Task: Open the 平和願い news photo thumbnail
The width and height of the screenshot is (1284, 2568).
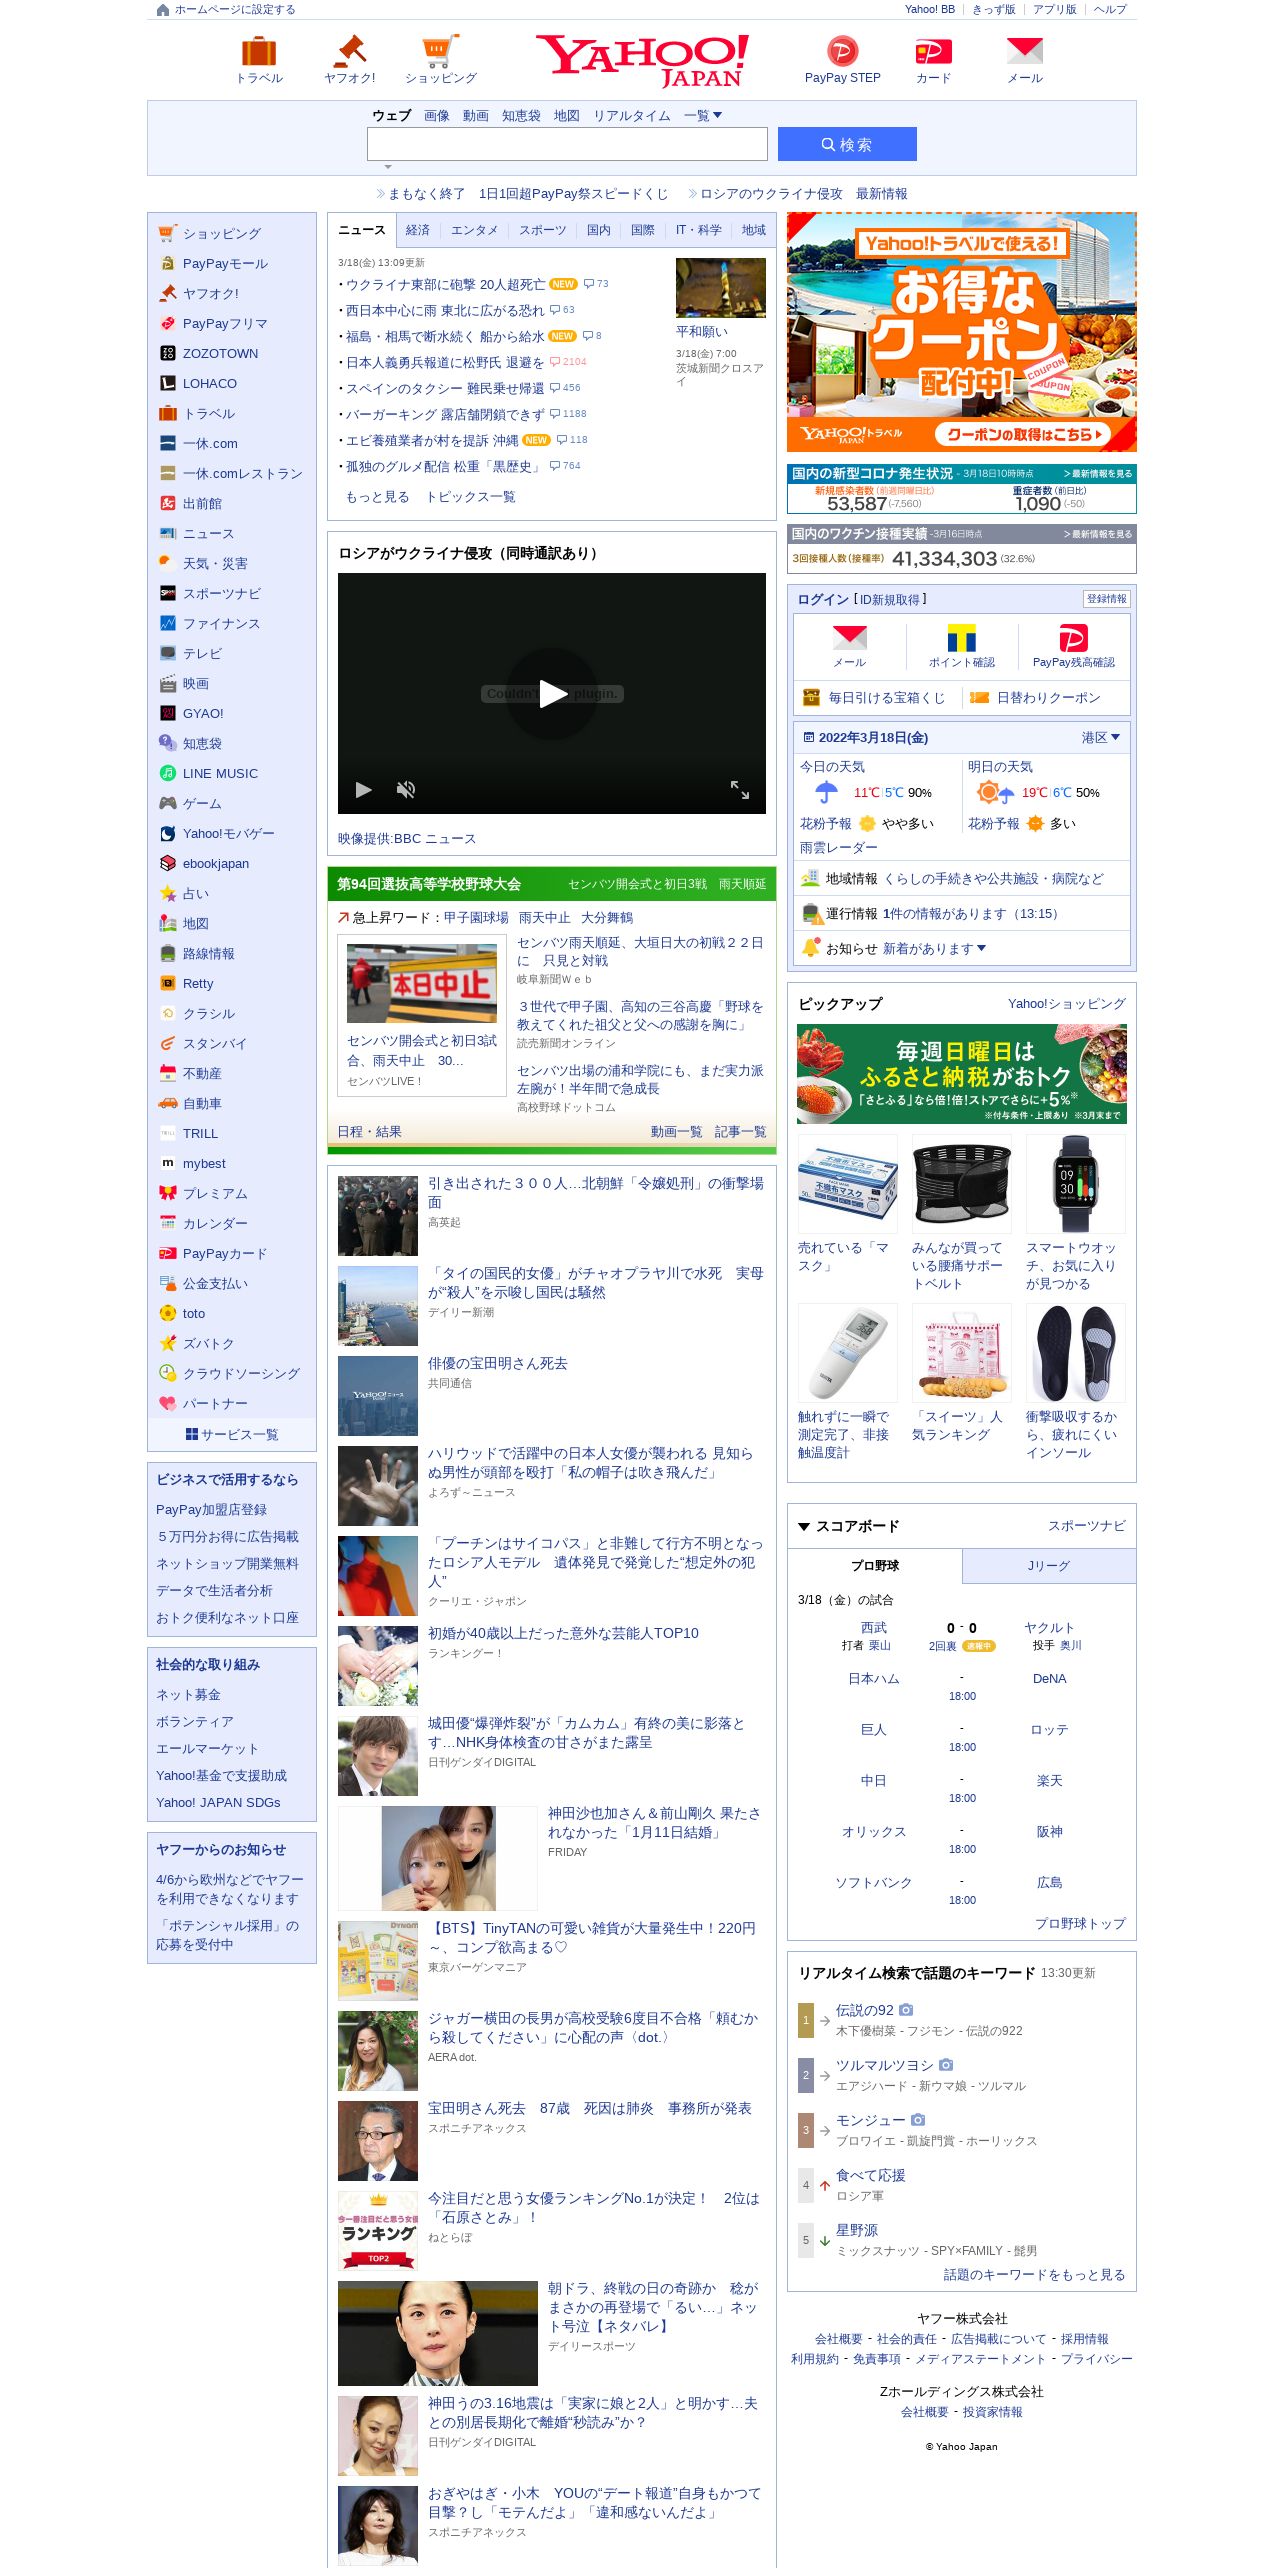Action: (721, 288)
